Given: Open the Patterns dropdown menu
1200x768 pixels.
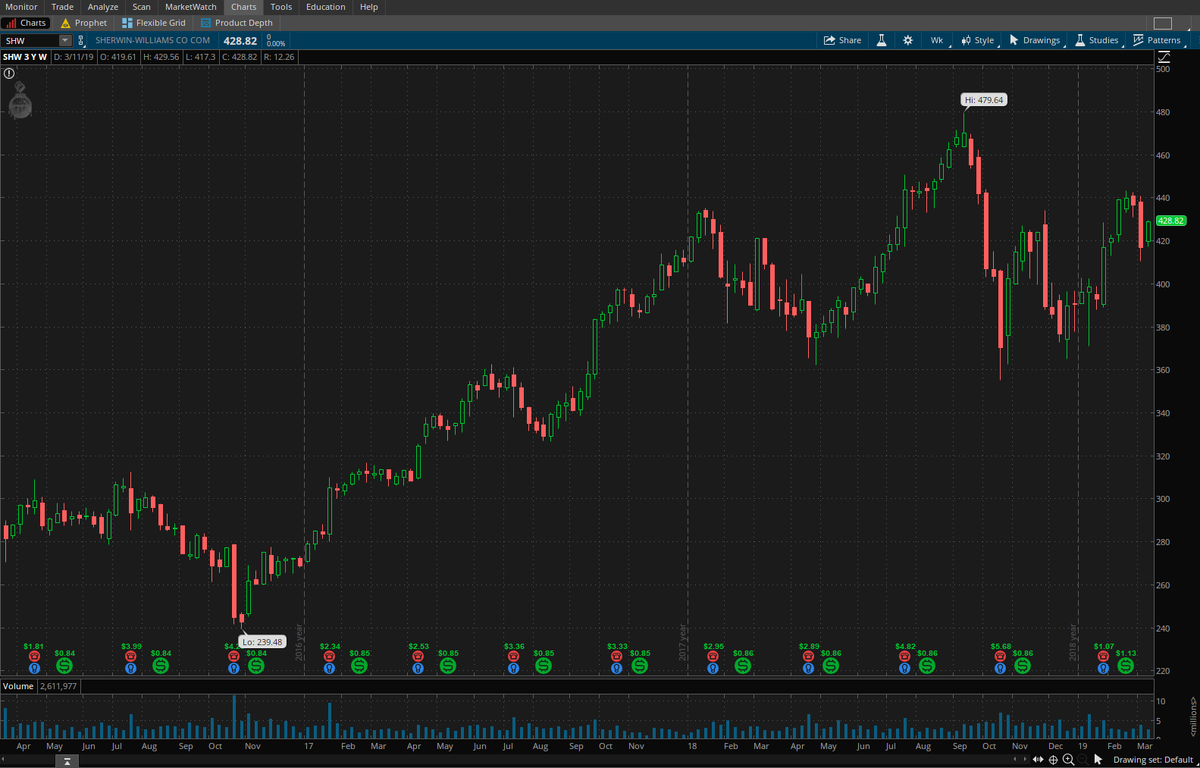Looking at the screenshot, I should click(x=1157, y=40).
